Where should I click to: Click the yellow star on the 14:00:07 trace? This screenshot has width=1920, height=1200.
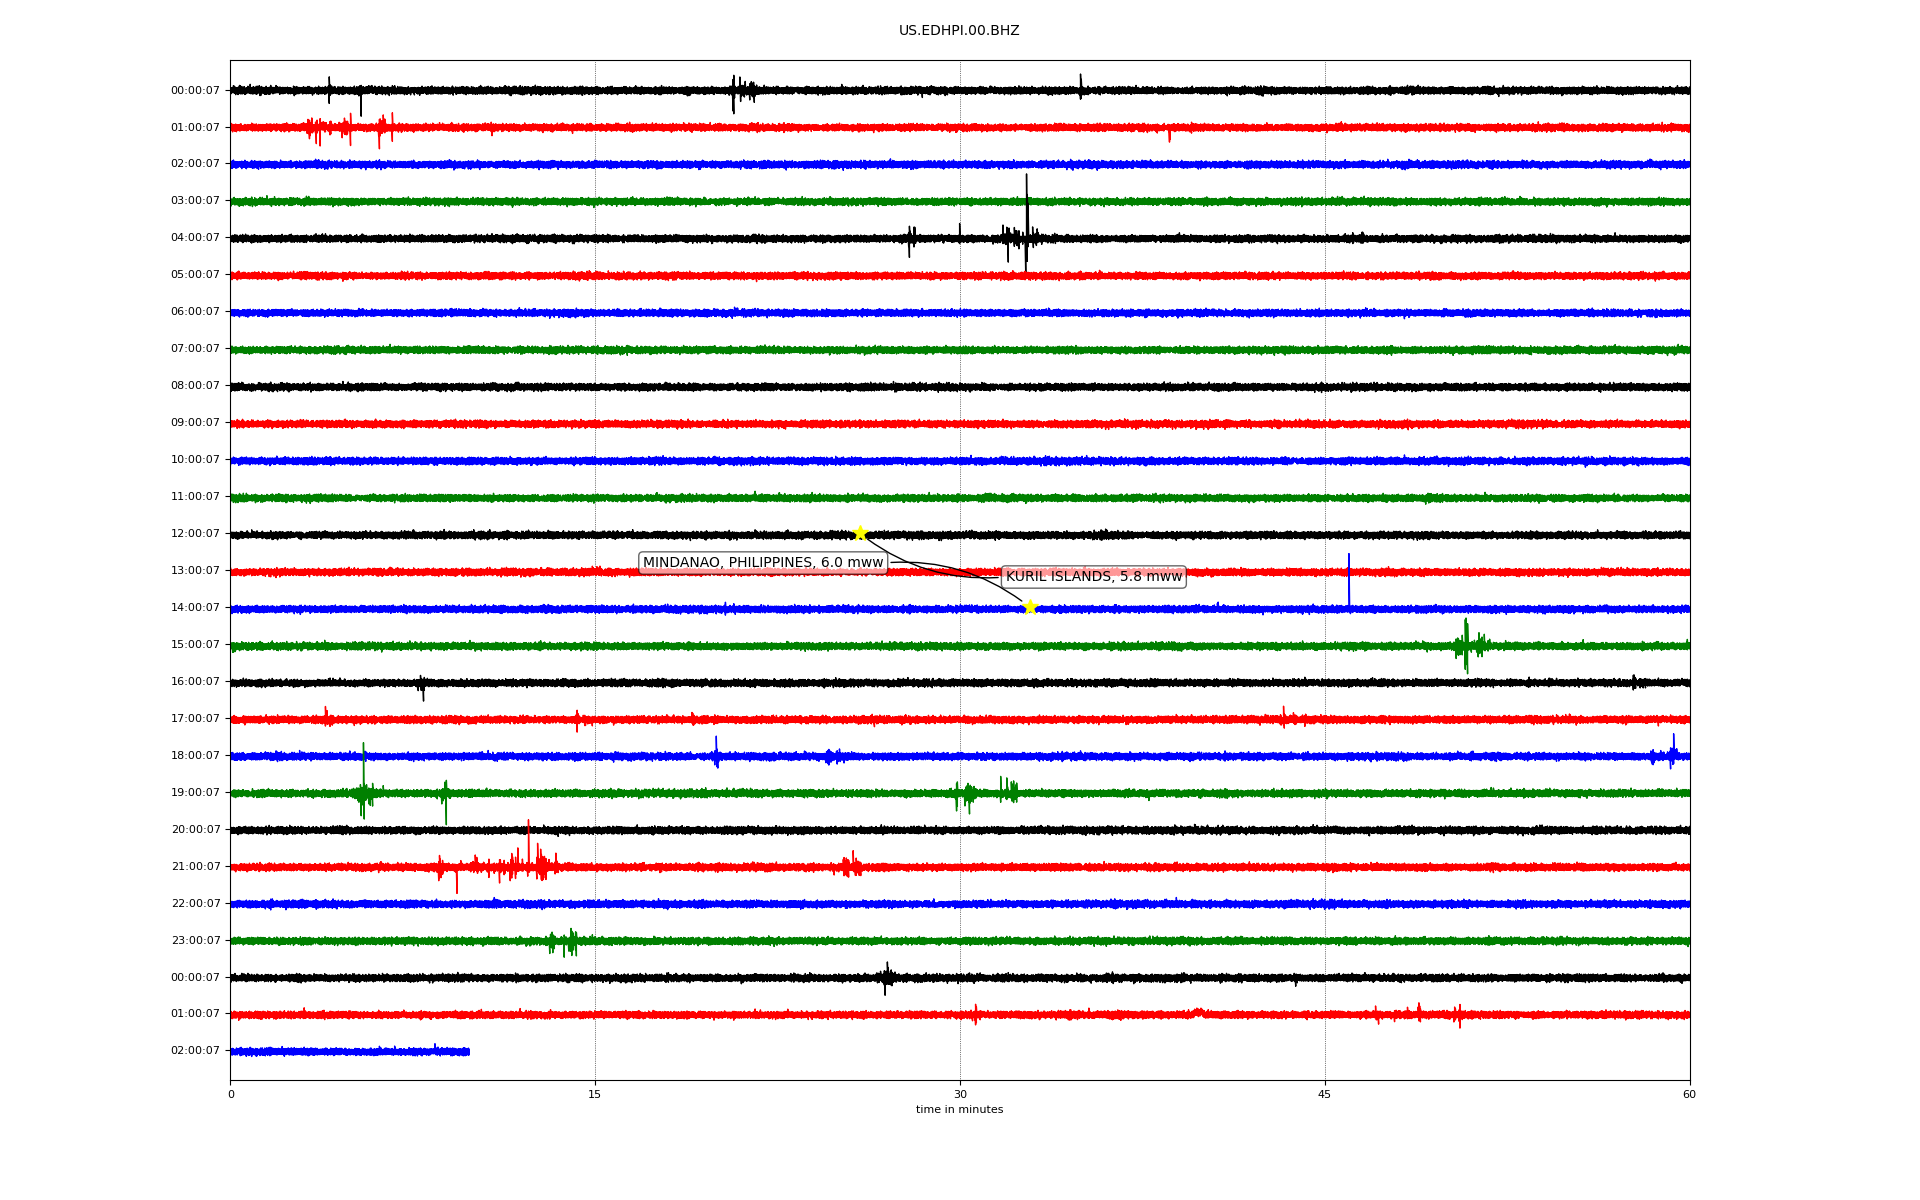coord(1030,607)
